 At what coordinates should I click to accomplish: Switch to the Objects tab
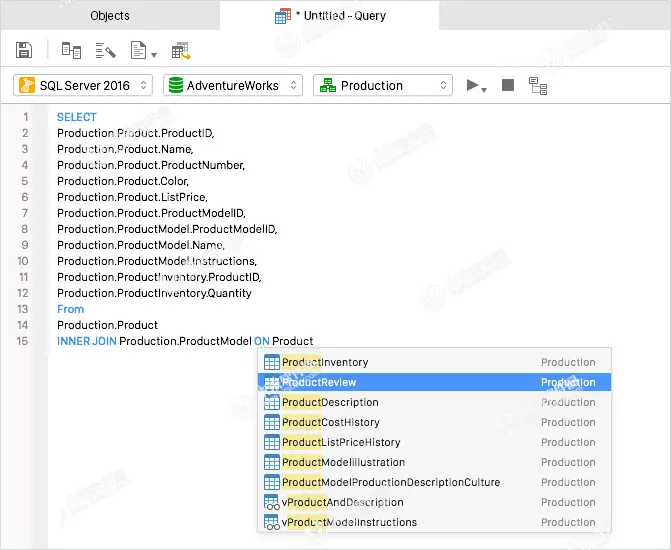click(x=110, y=16)
